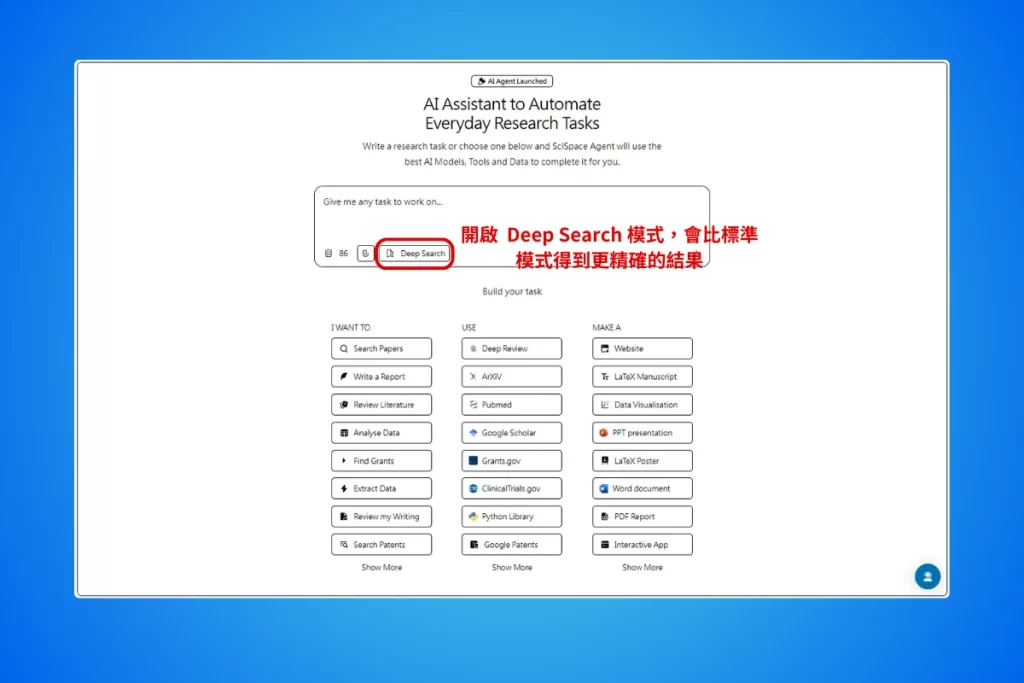Click the credits icon beside 86
This screenshot has width=1024, height=683.
(x=329, y=254)
